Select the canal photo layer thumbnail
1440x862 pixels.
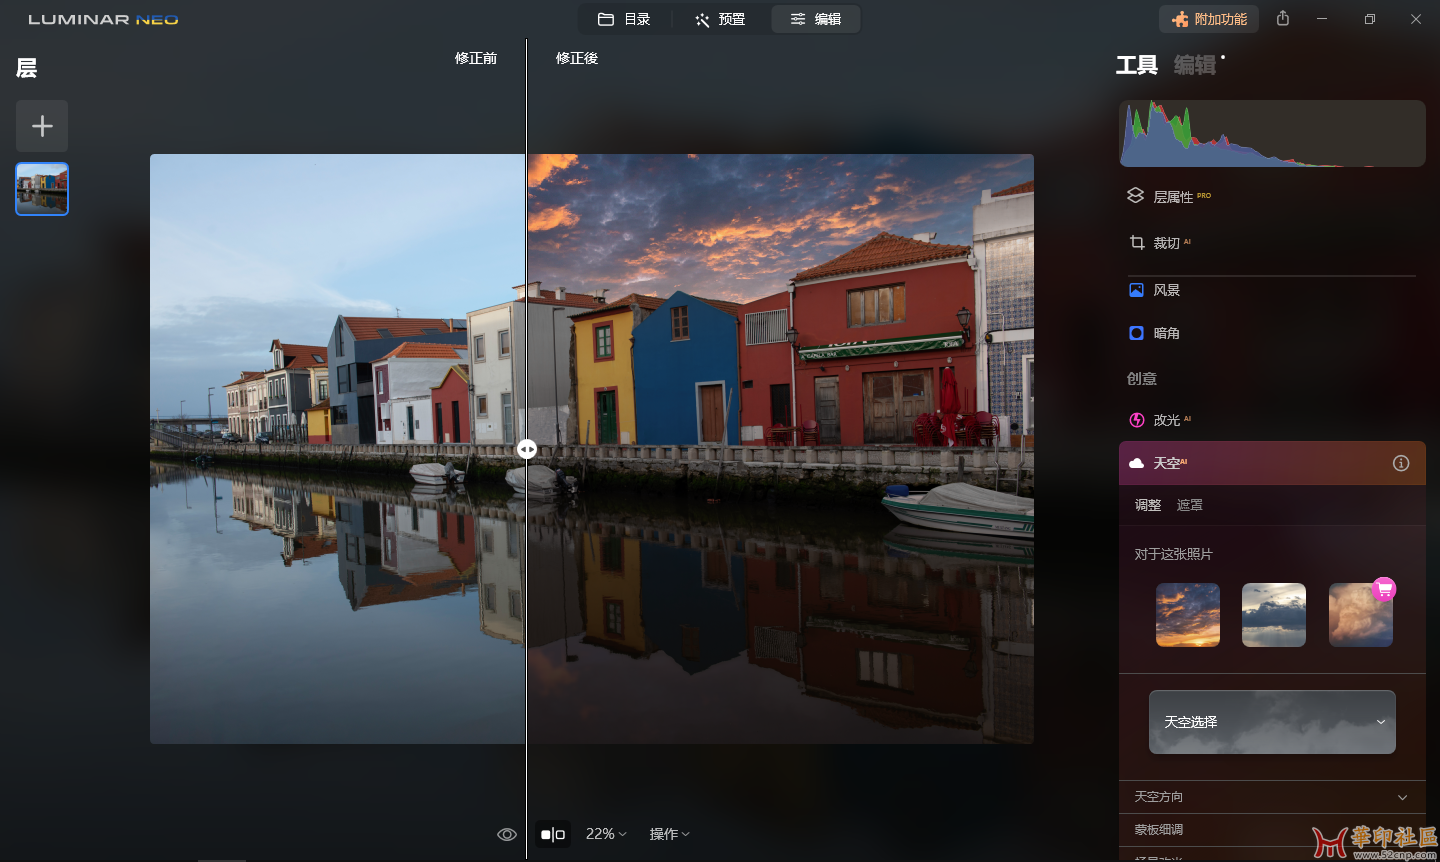coord(42,189)
